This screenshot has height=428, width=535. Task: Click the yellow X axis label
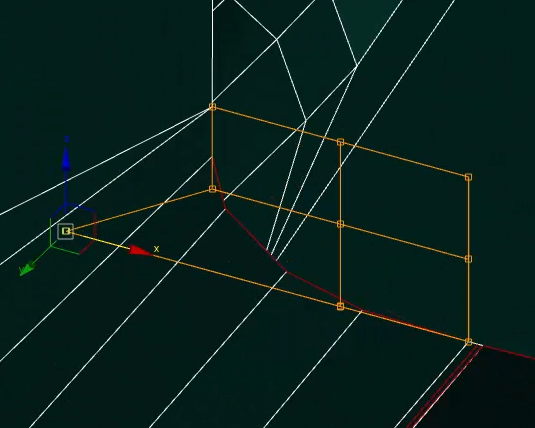pyautogui.click(x=156, y=249)
